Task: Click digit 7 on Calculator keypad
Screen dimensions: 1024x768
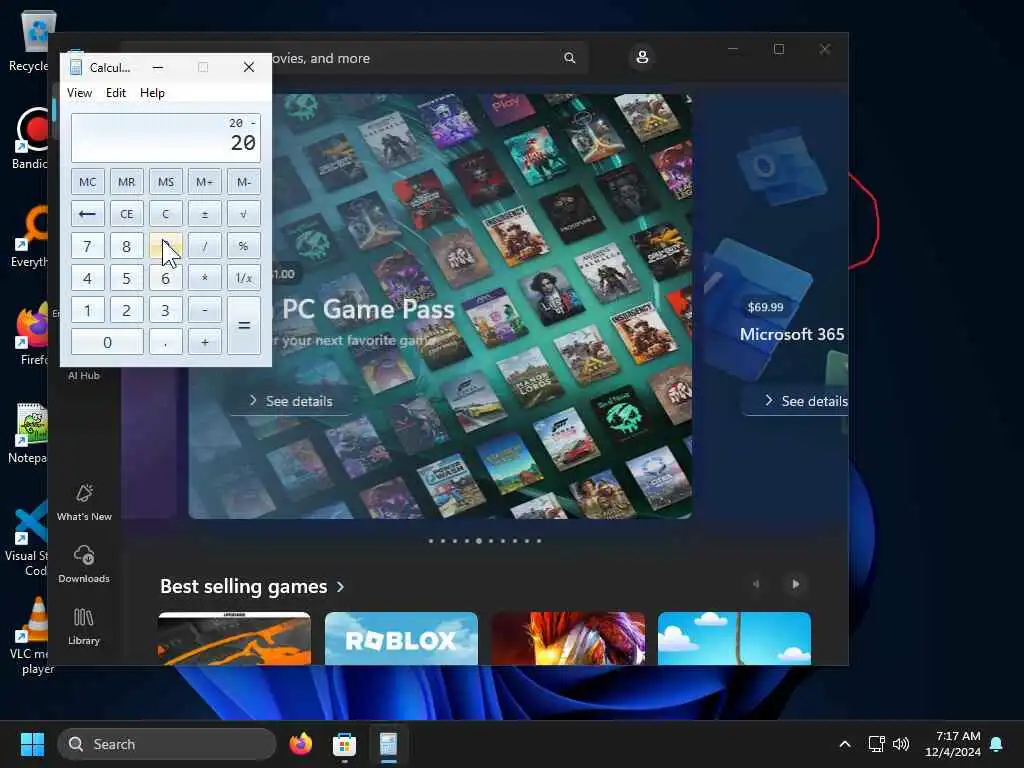Action: (88, 246)
